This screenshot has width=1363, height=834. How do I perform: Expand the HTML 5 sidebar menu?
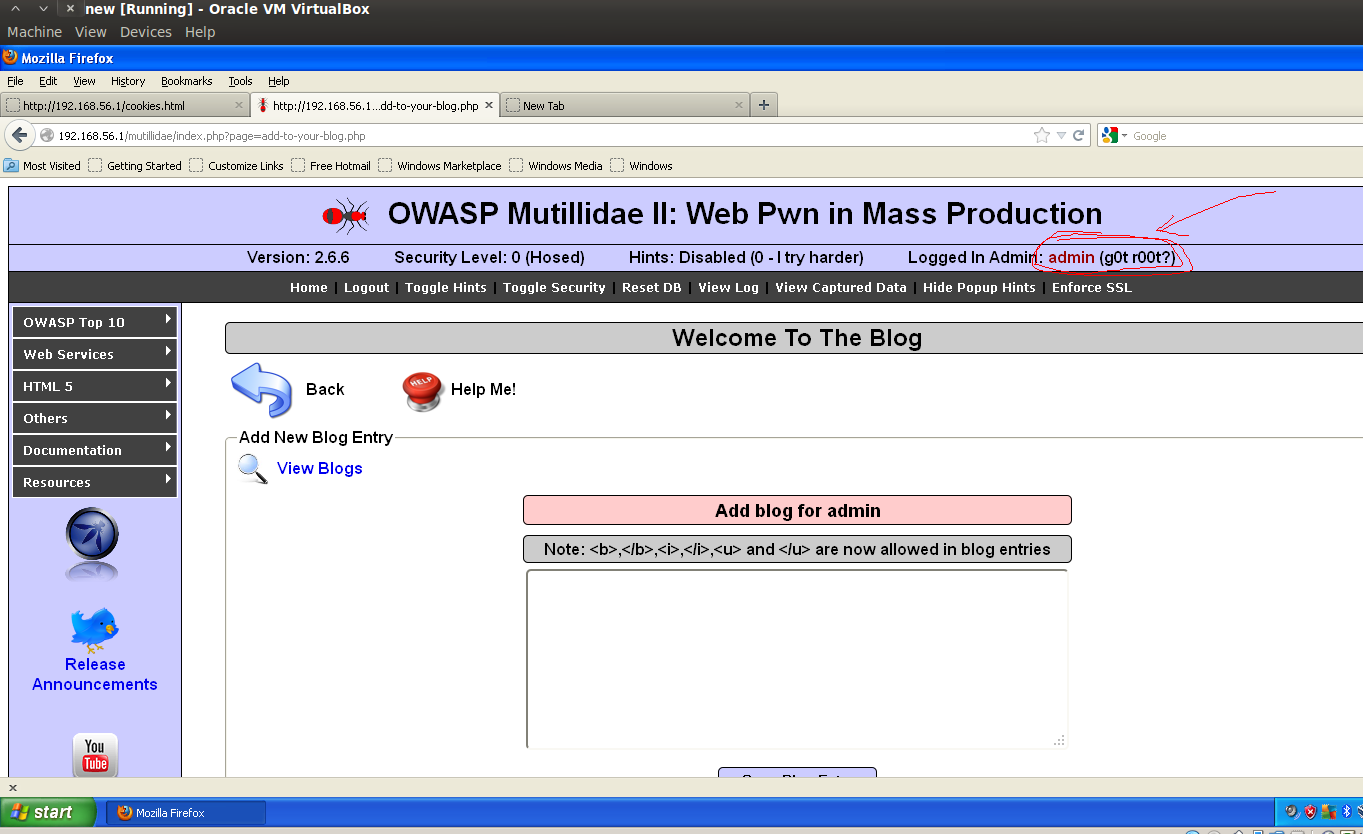pyautogui.click(x=94, y=386)
